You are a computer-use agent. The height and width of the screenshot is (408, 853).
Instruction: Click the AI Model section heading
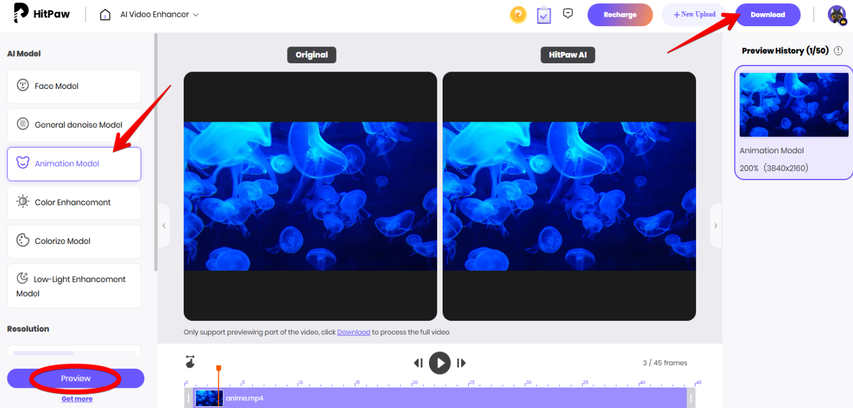point(24,53)
